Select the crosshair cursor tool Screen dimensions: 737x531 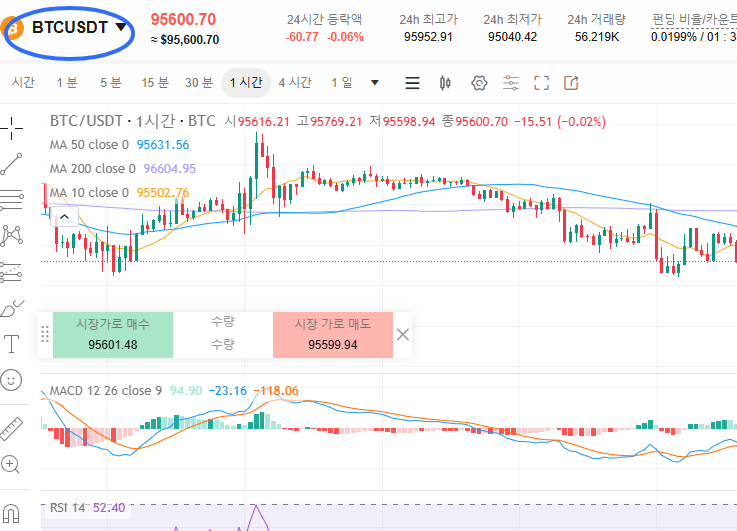pos(12,126)
